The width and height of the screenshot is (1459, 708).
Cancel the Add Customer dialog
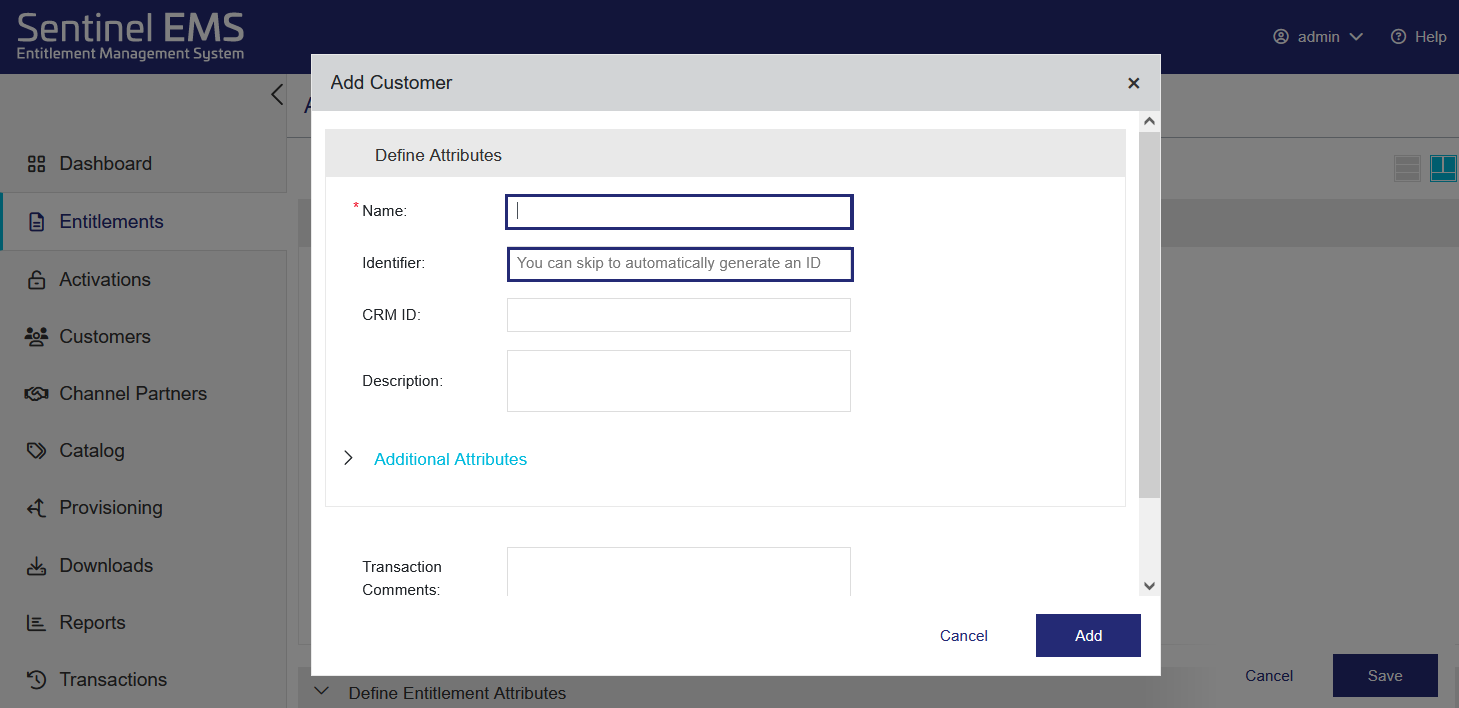[x=963, y=635]
